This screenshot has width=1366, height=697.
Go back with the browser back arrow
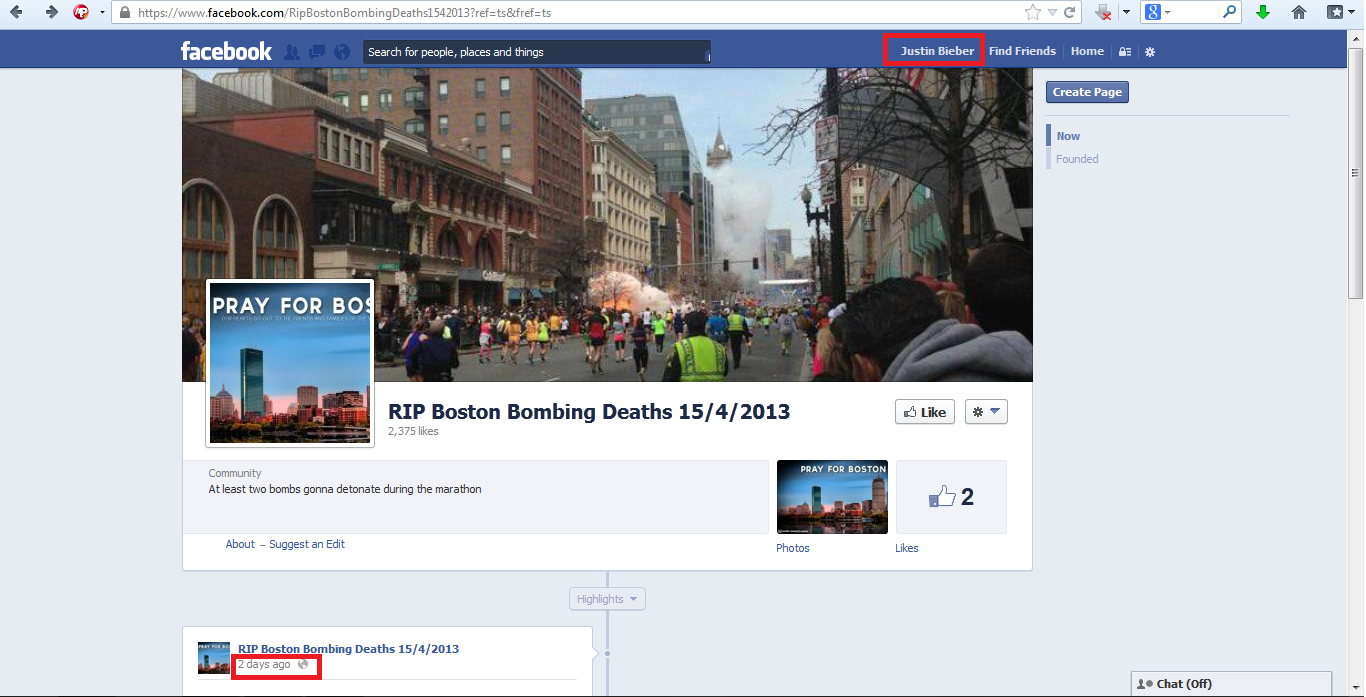[x=16, y=13]
